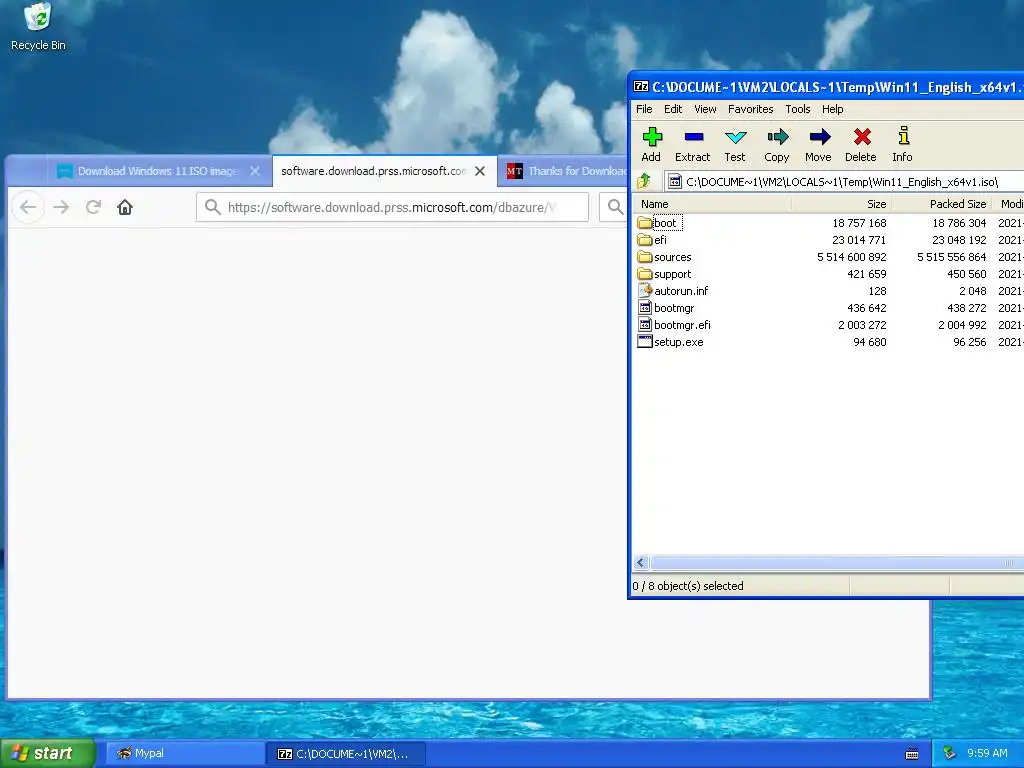Viewport: 1024px width, 768px height.
Task: Open the View menu in 7-Zip
Action: [x=705, y=109]
